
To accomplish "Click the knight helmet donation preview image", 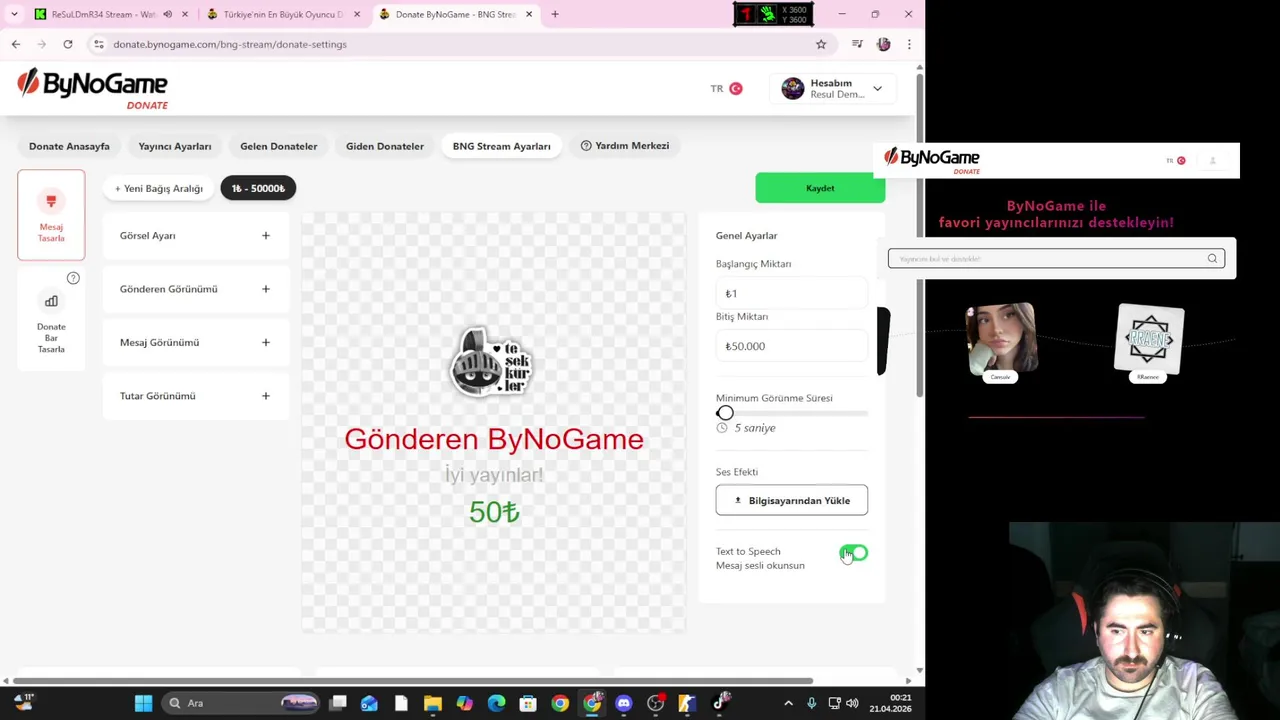I will [x=492, y=361].
